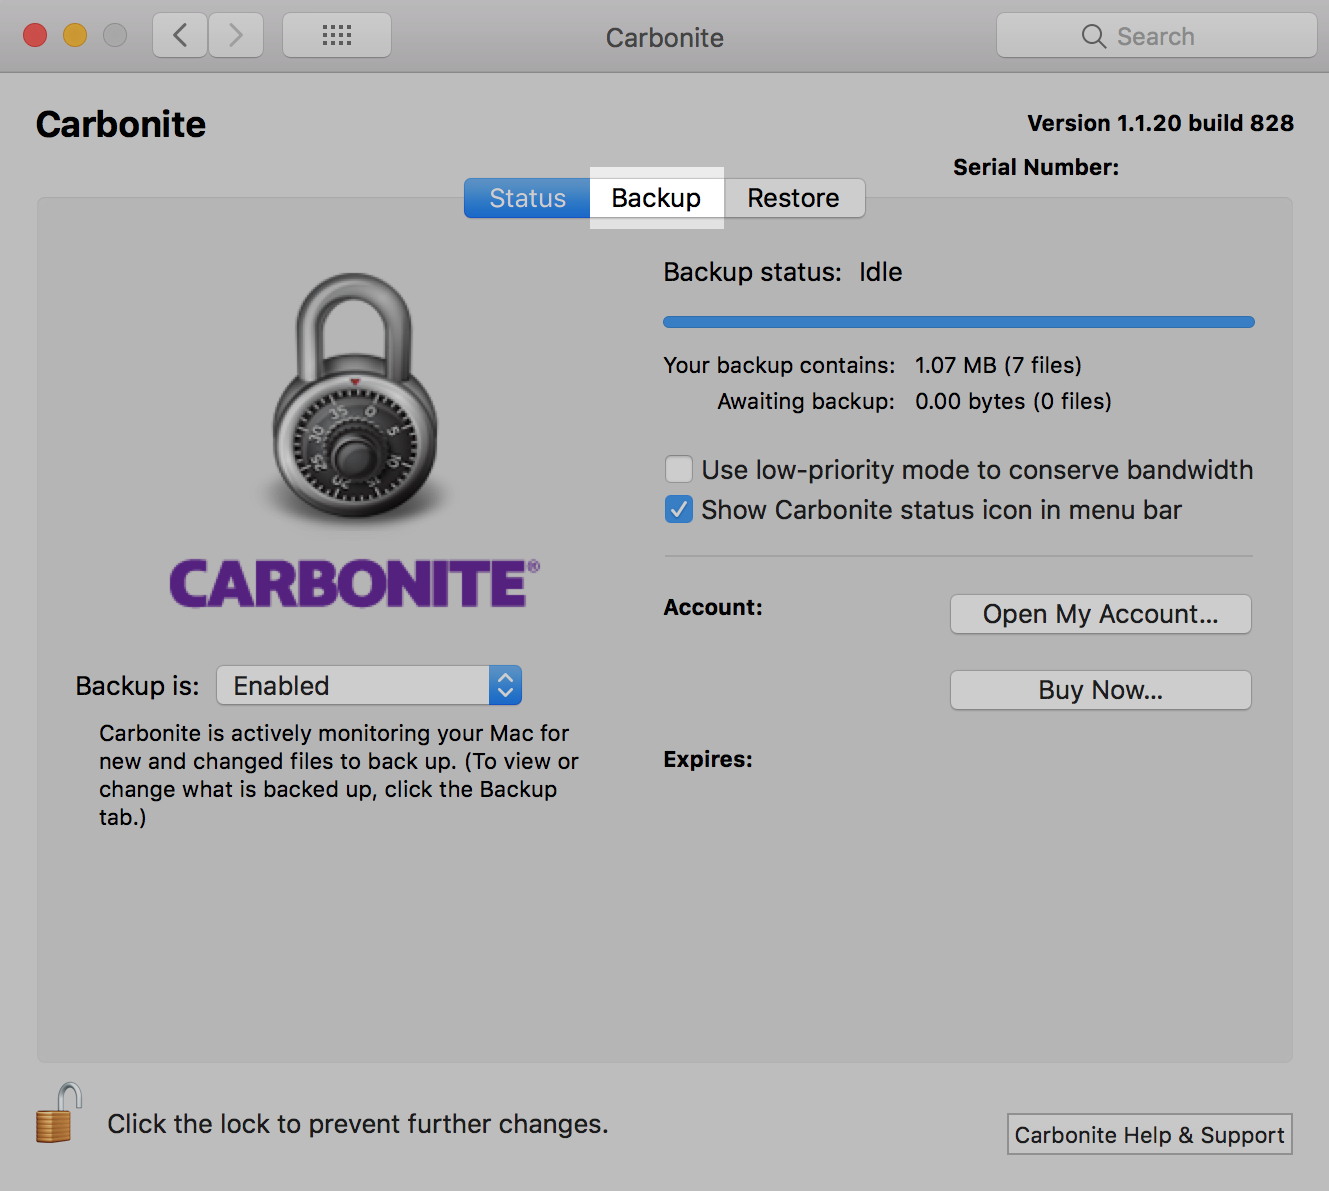Open Carbonite Help & Support

click(x=1149, y=1135)
